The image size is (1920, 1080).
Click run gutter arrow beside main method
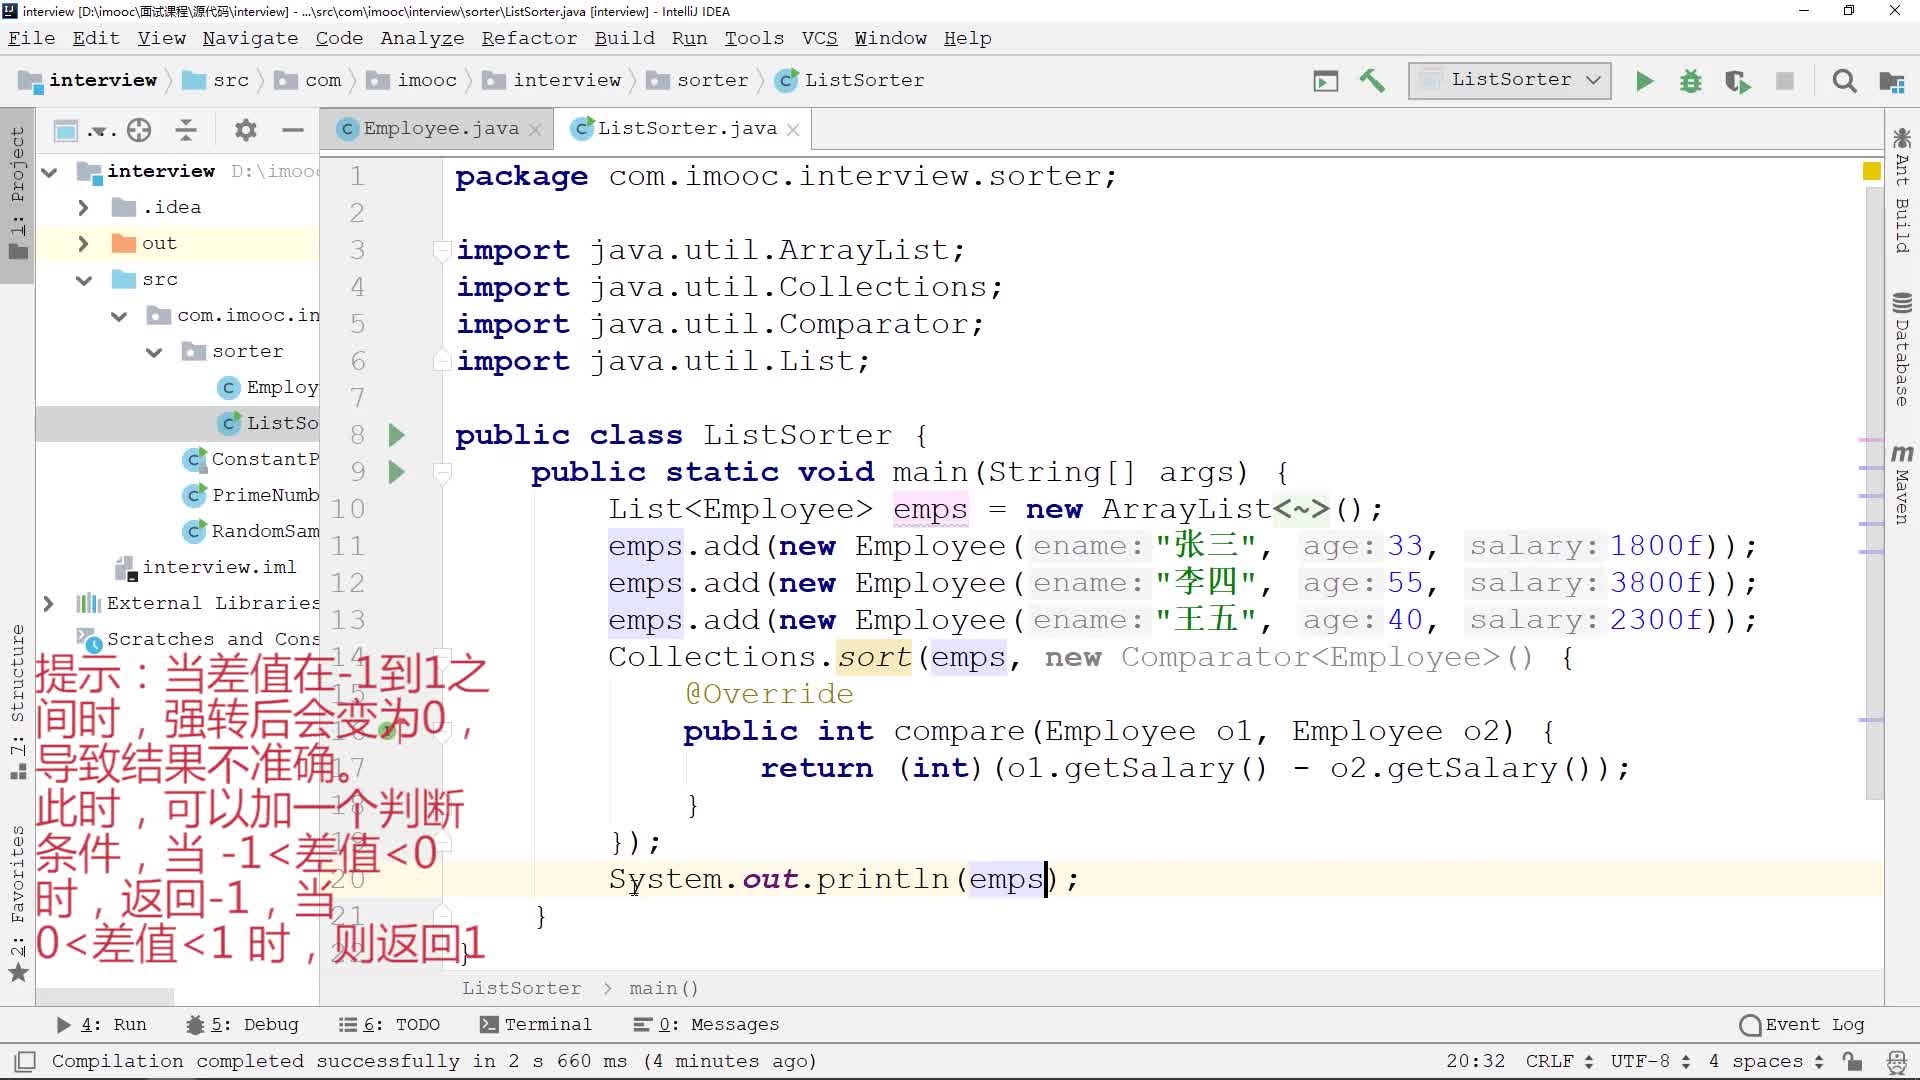coord(396,472)
